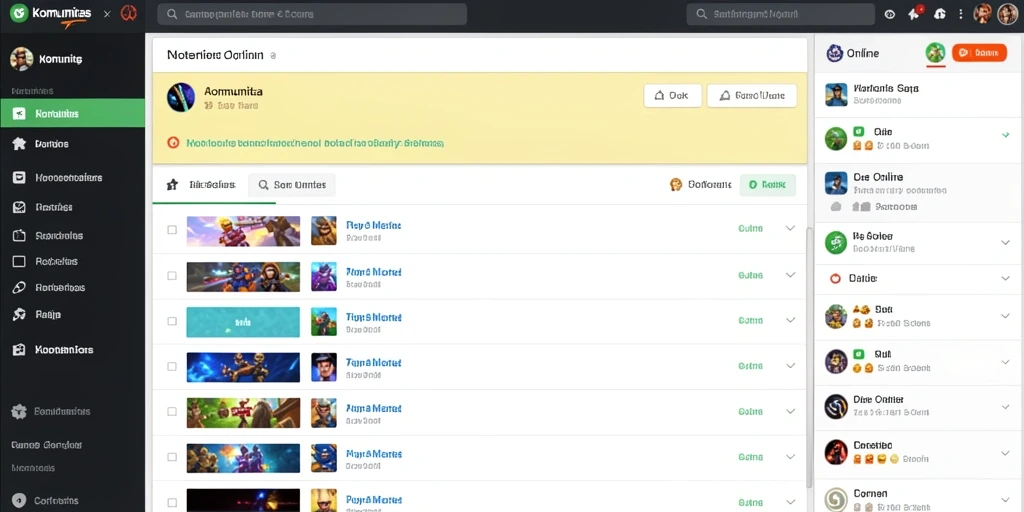
Task: Click the green Komunitas logo in top bar
Action: point(19,13)
